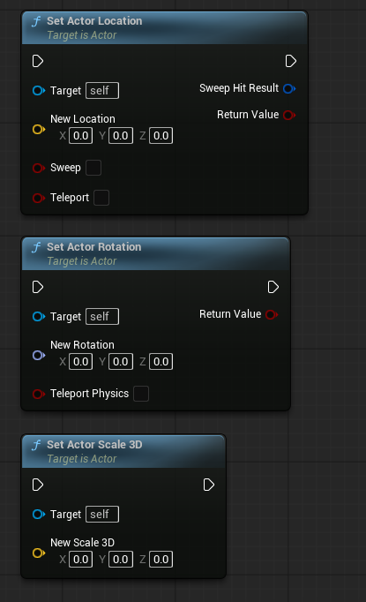Image resolution: width=366 pixels, height=602 pixels.
Task: Click the output execution pin on Set Actor Rotation
Action: (273, 287)
